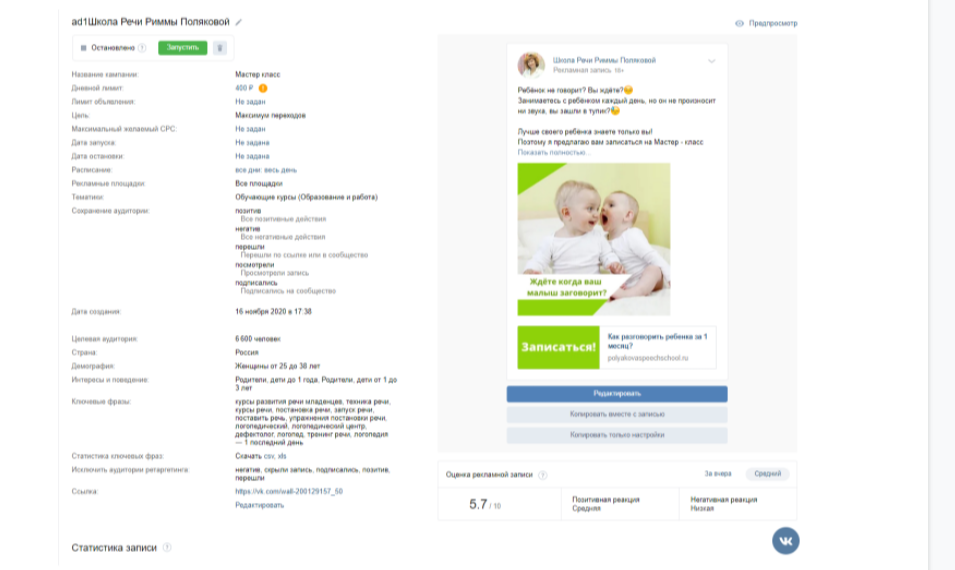Open the round VK logo button
This screenshot has width=955, height=570.
[x=786, y=541]
